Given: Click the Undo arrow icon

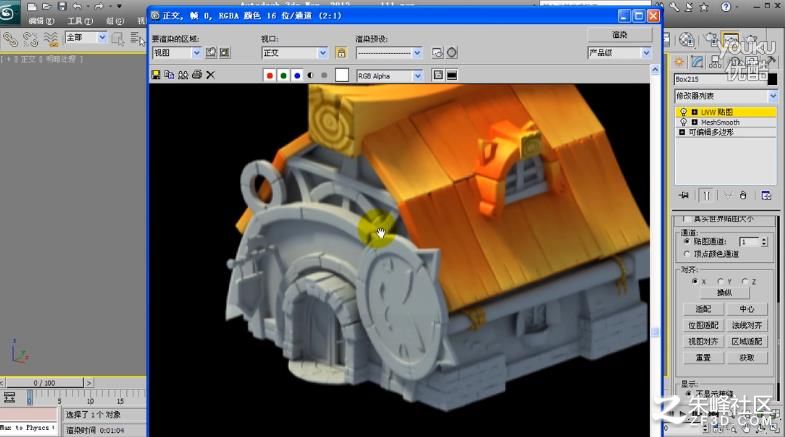Looking at the screenshot, I should tap(77, 7).
